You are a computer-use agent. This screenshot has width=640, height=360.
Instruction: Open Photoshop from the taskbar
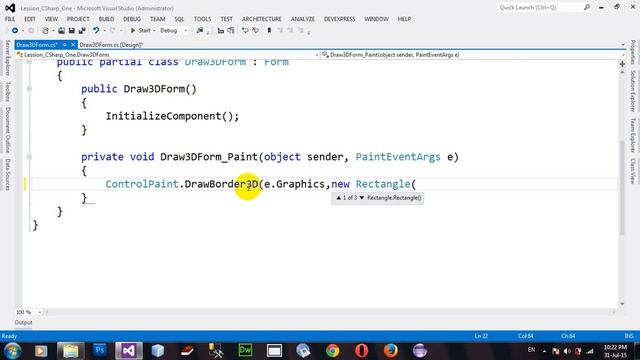click(100, 351)
